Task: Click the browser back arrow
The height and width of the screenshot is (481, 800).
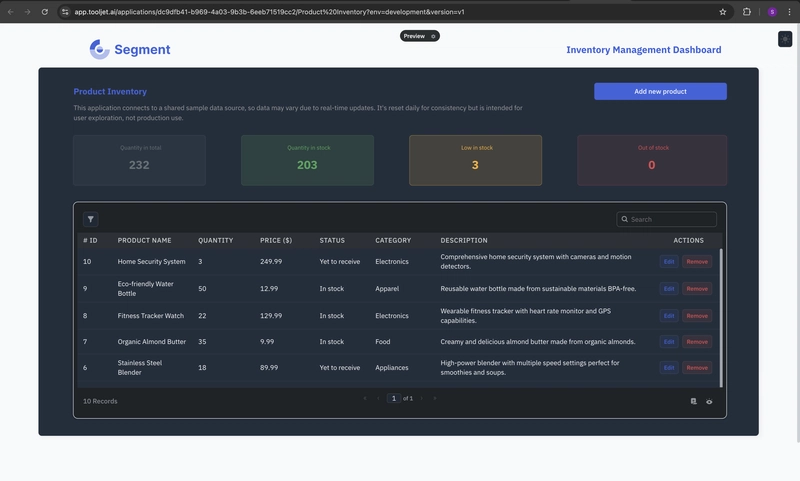Action: 11,12
